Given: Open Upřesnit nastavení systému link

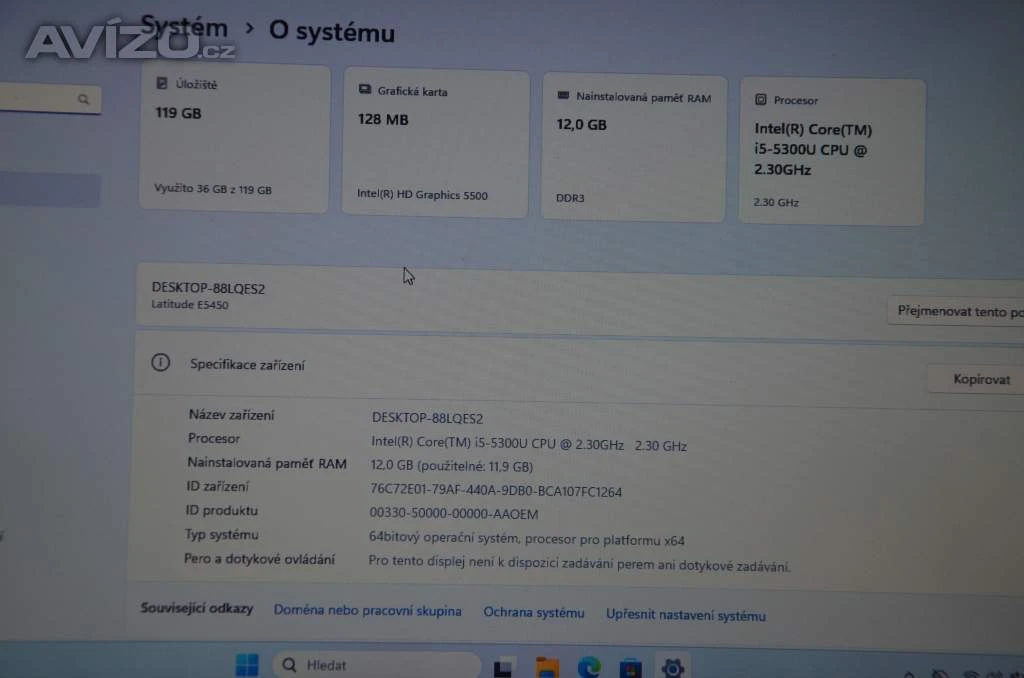Looking at the screenshot, I should click(685, 615).
